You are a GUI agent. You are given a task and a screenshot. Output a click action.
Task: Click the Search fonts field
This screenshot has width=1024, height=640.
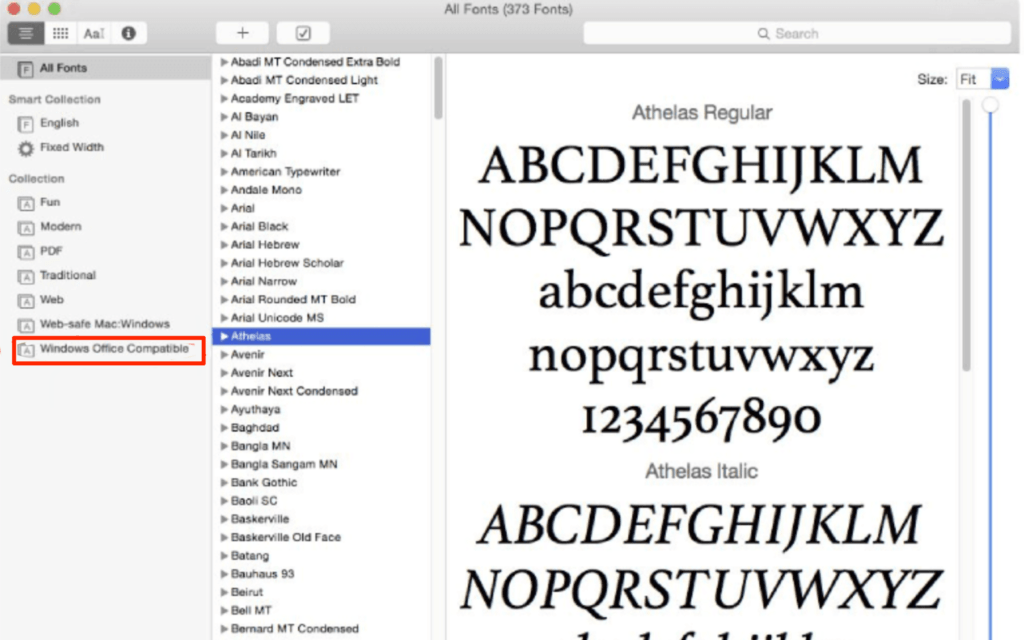(x=797, y=33)
